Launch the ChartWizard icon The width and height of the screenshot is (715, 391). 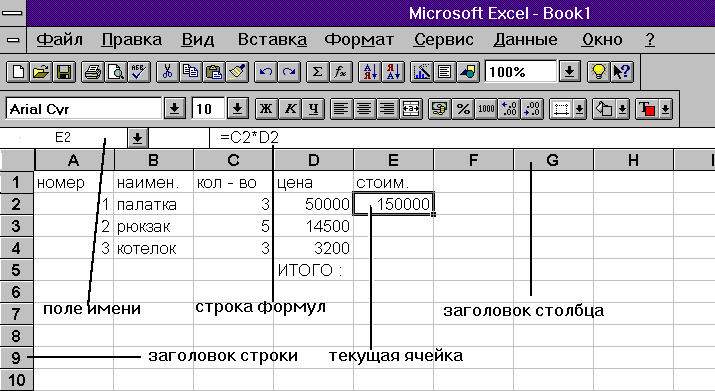[x=422, y=72]
